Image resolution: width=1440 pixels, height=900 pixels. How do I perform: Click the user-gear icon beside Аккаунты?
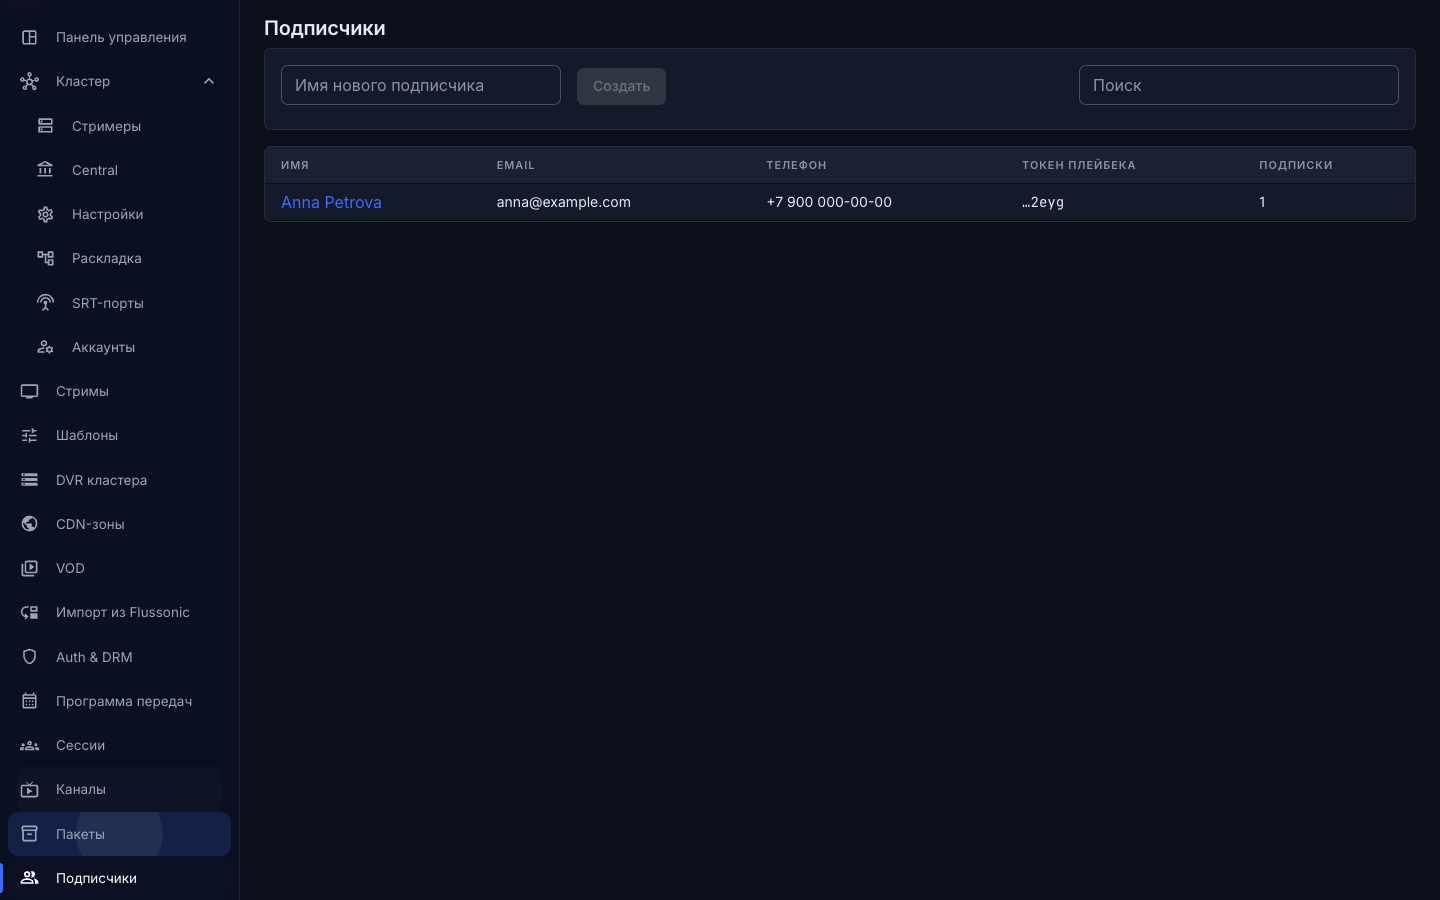click(x=46, y=347)
